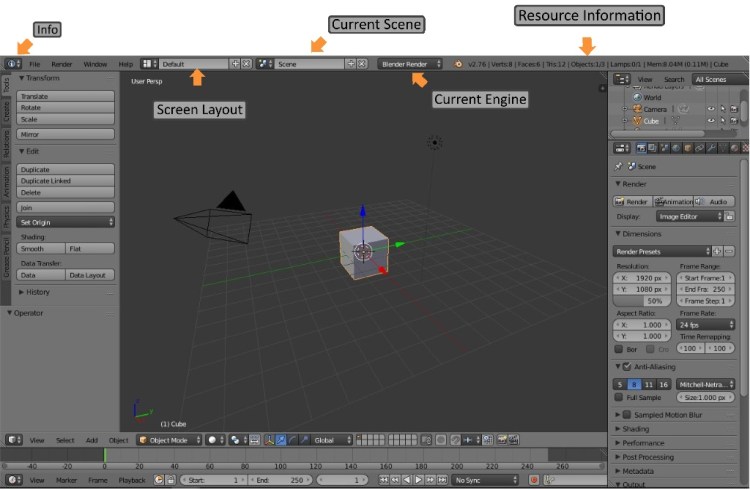Enable the Sampled Motion Blur checkbox
Screen dimensions: 750x490
tap(627, 414)
